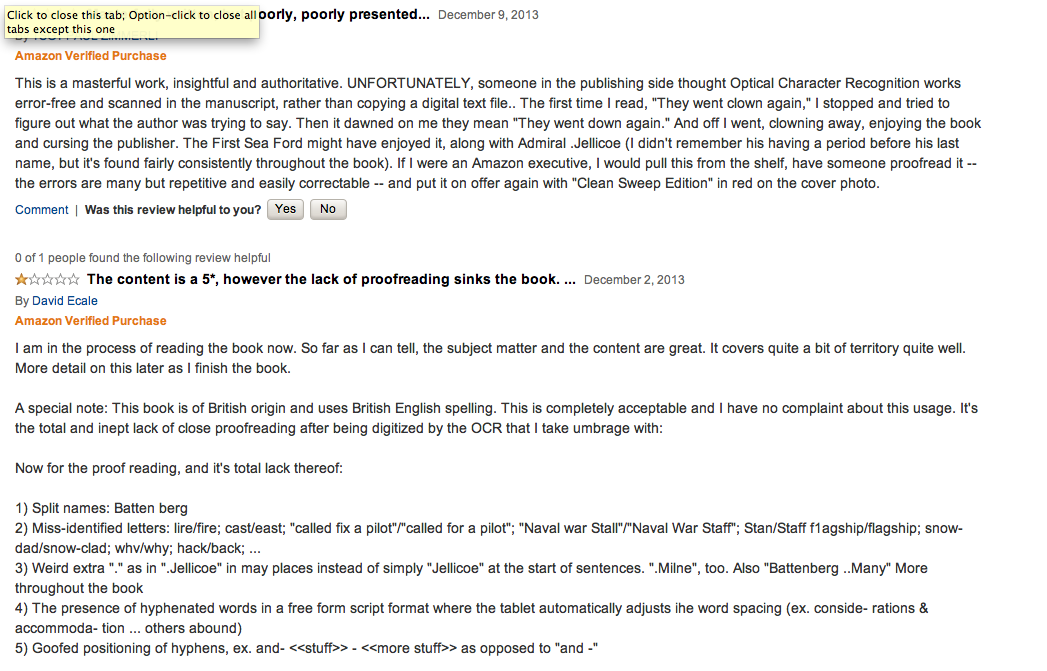Click the line '1) Split names: Batten berg'
The image size is (1047, 671).
[x=101, y=508]
